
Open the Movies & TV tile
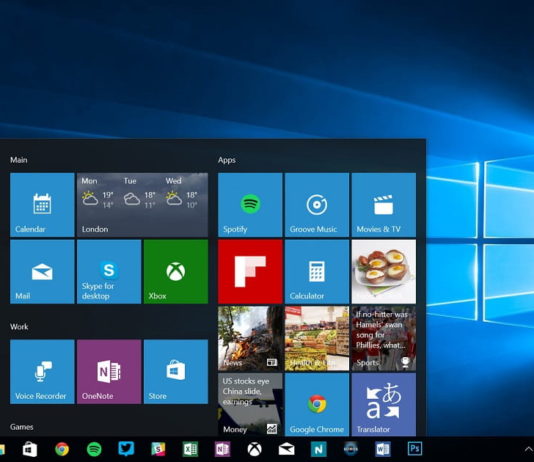[384, 205]
